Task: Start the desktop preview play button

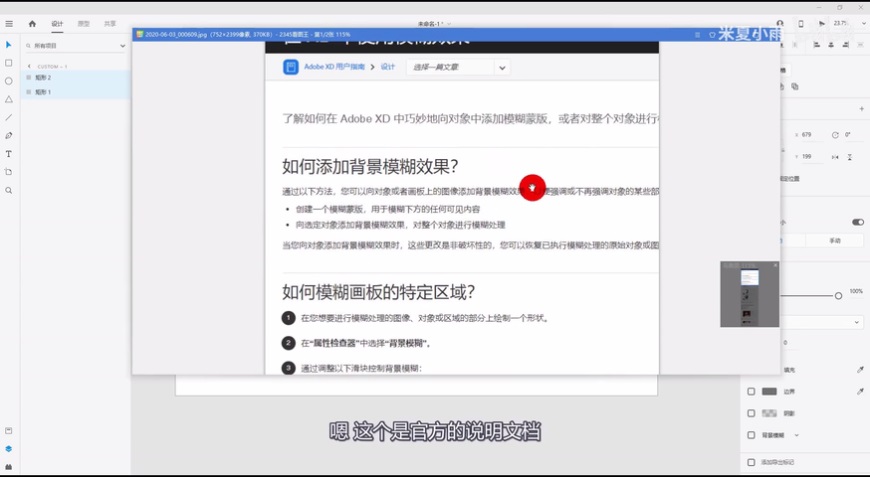Action: [x=822, y=24]
